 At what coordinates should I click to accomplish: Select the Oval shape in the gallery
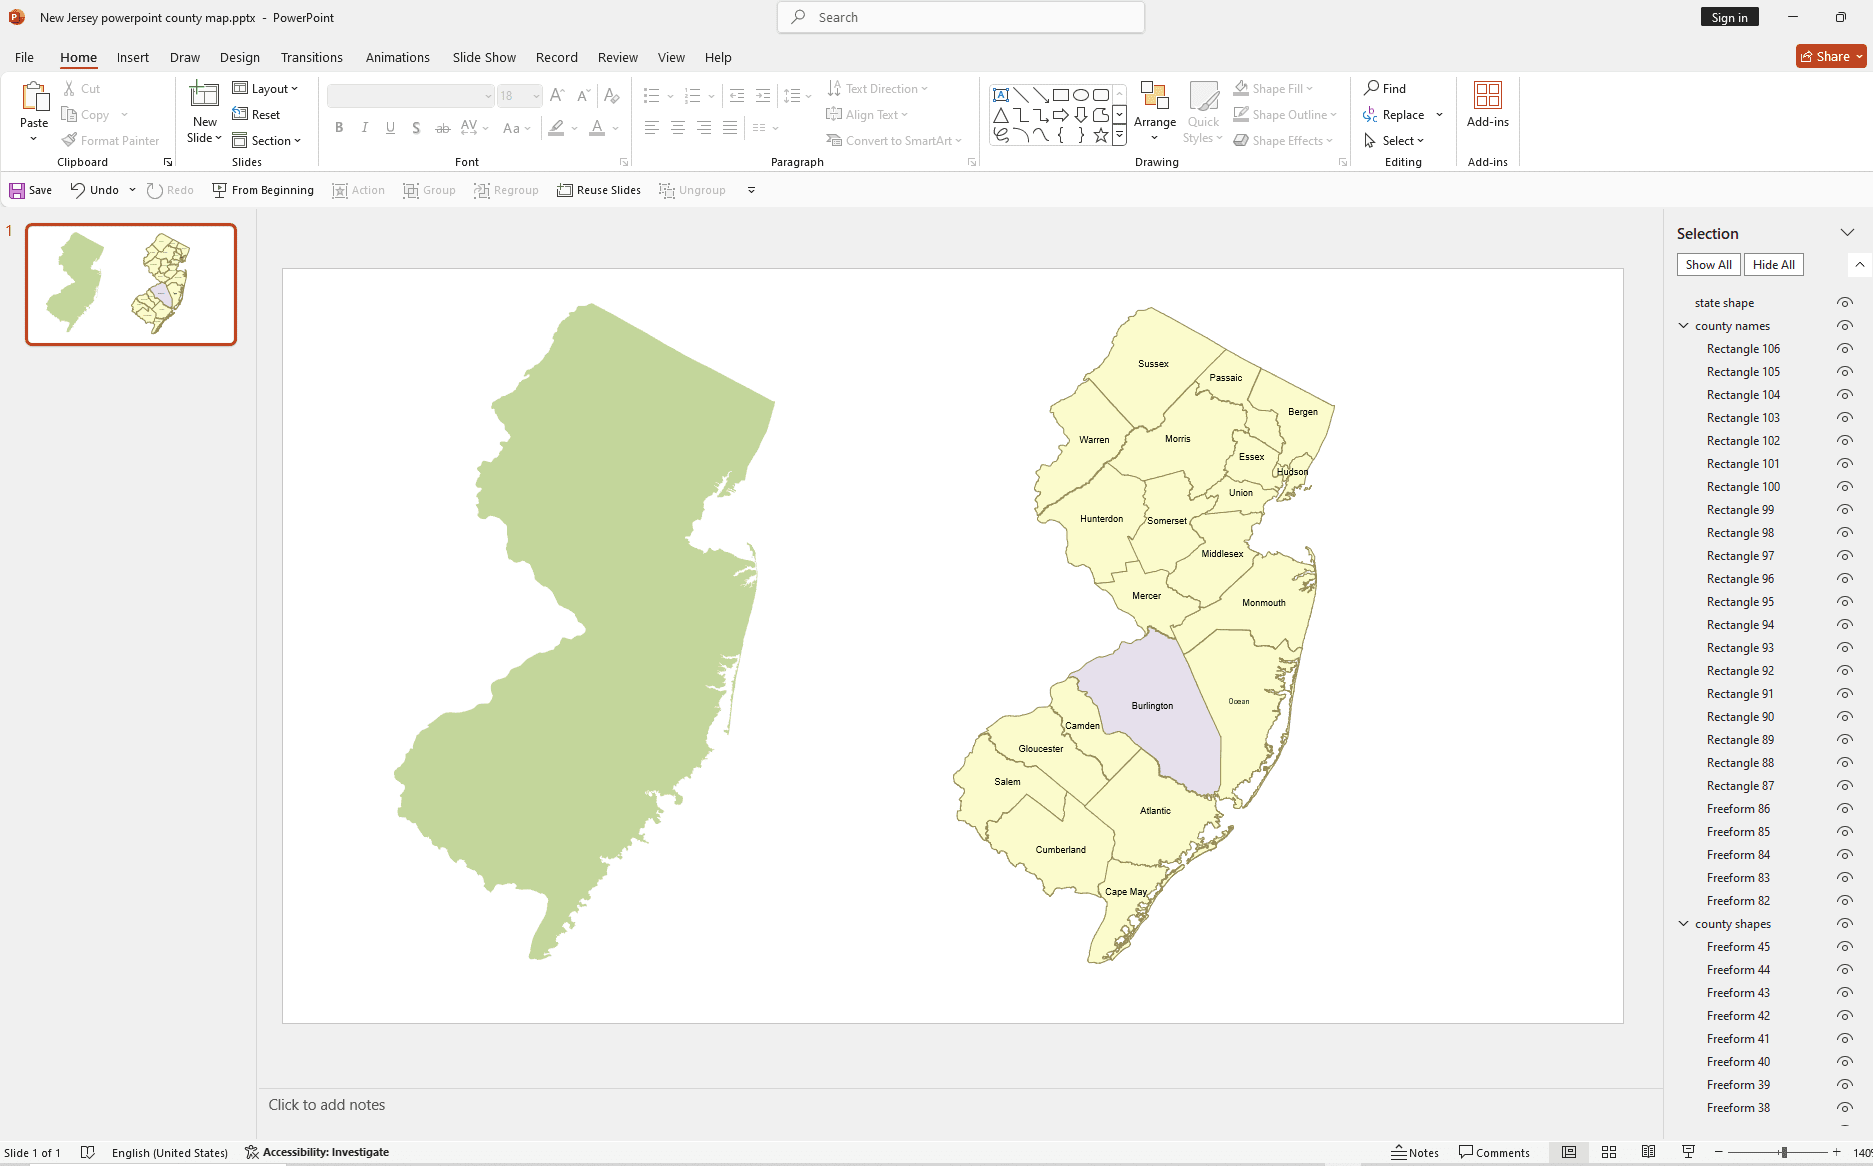point(1081,95)
